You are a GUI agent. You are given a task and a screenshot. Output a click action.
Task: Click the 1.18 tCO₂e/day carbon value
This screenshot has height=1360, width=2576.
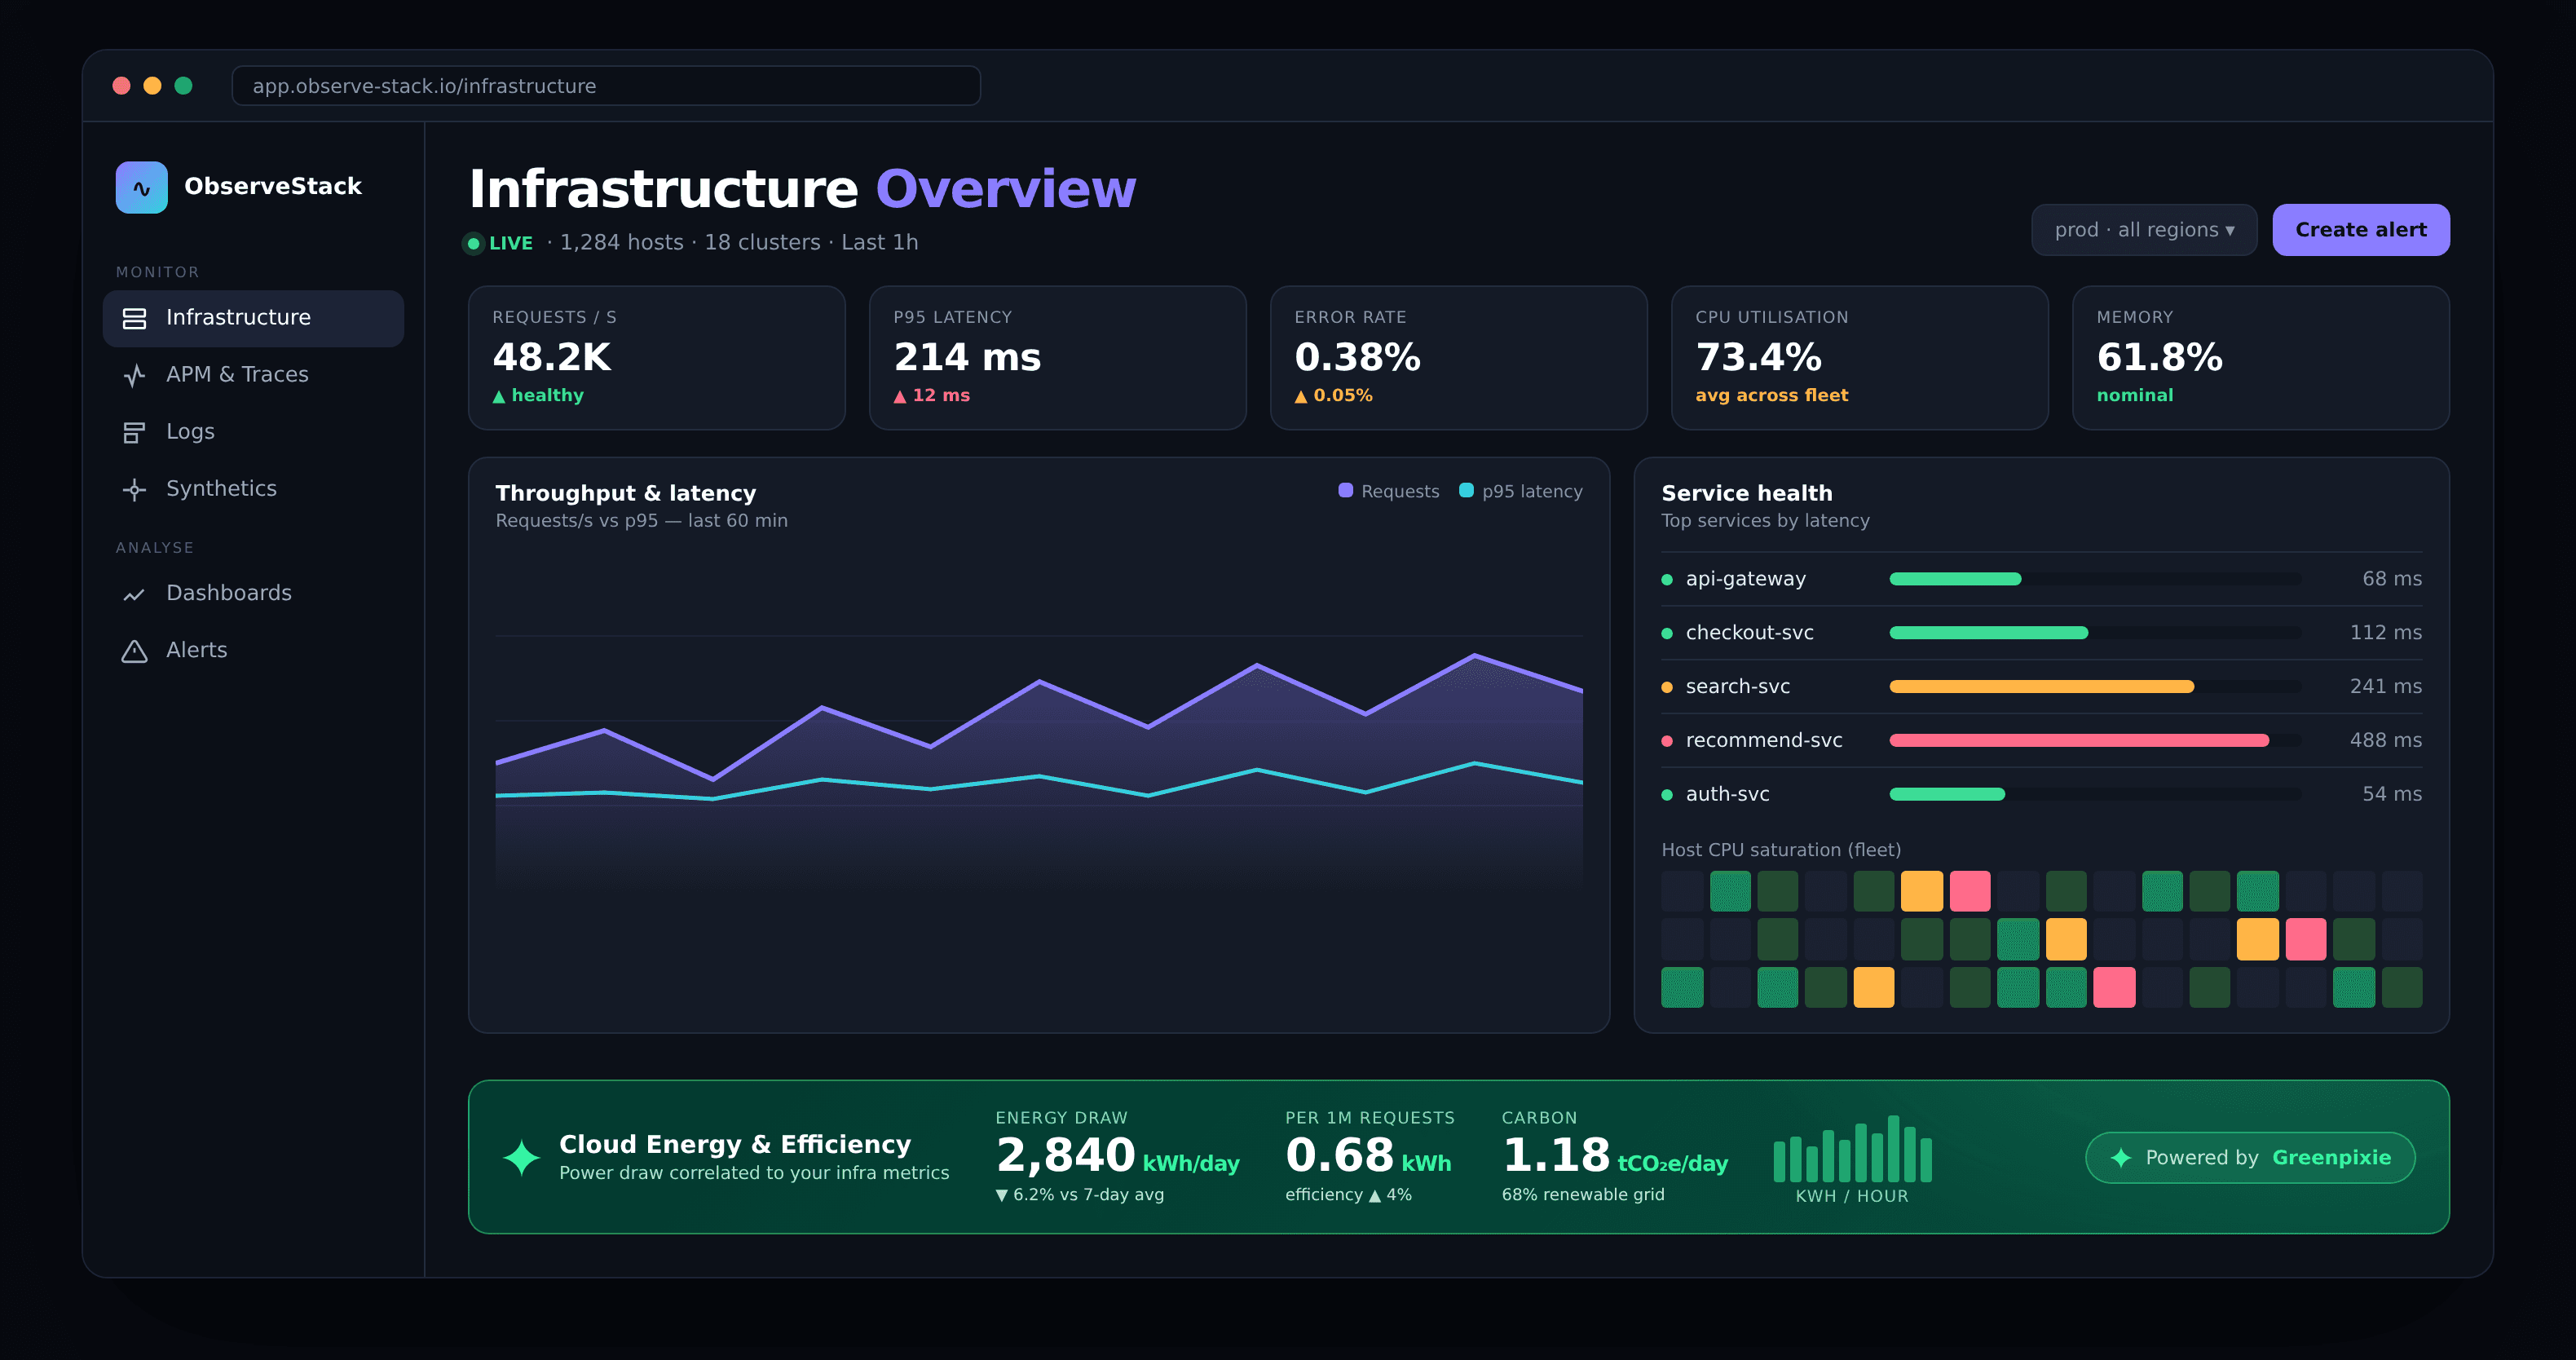coord(1615,1156)
